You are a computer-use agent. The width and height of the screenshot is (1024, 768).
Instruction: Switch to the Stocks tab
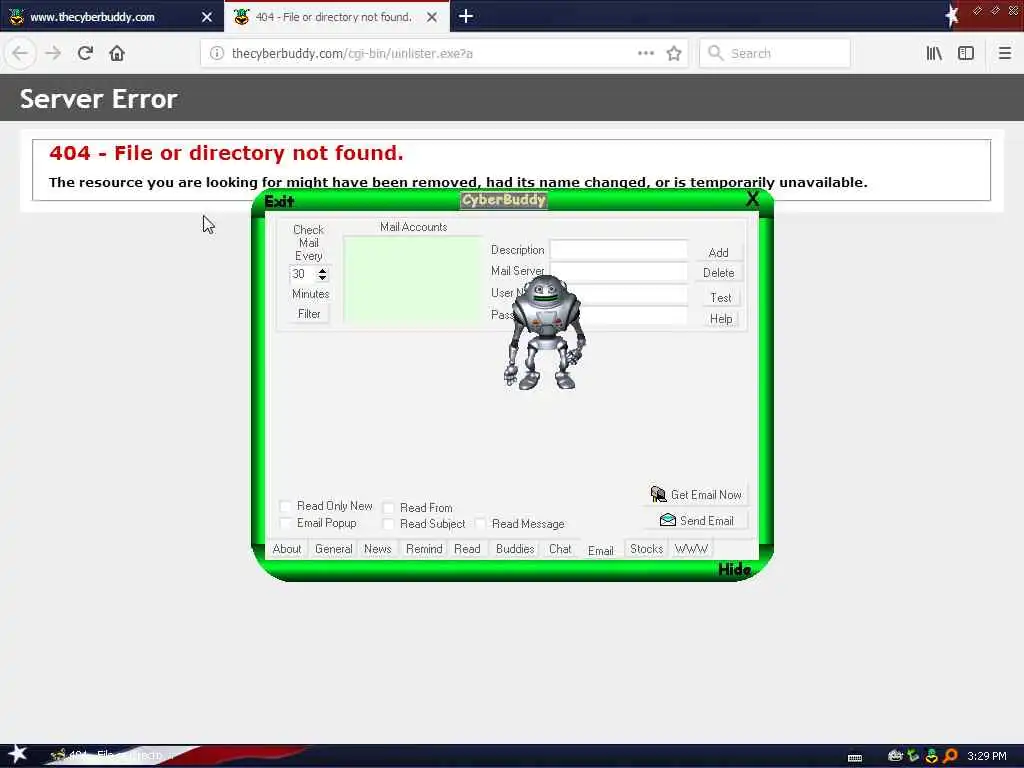click(x=647, y=549)
